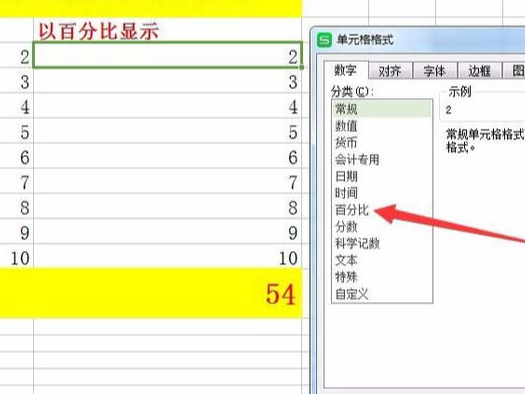Click the header cell 以百分比显示

(x=167, y=30)
